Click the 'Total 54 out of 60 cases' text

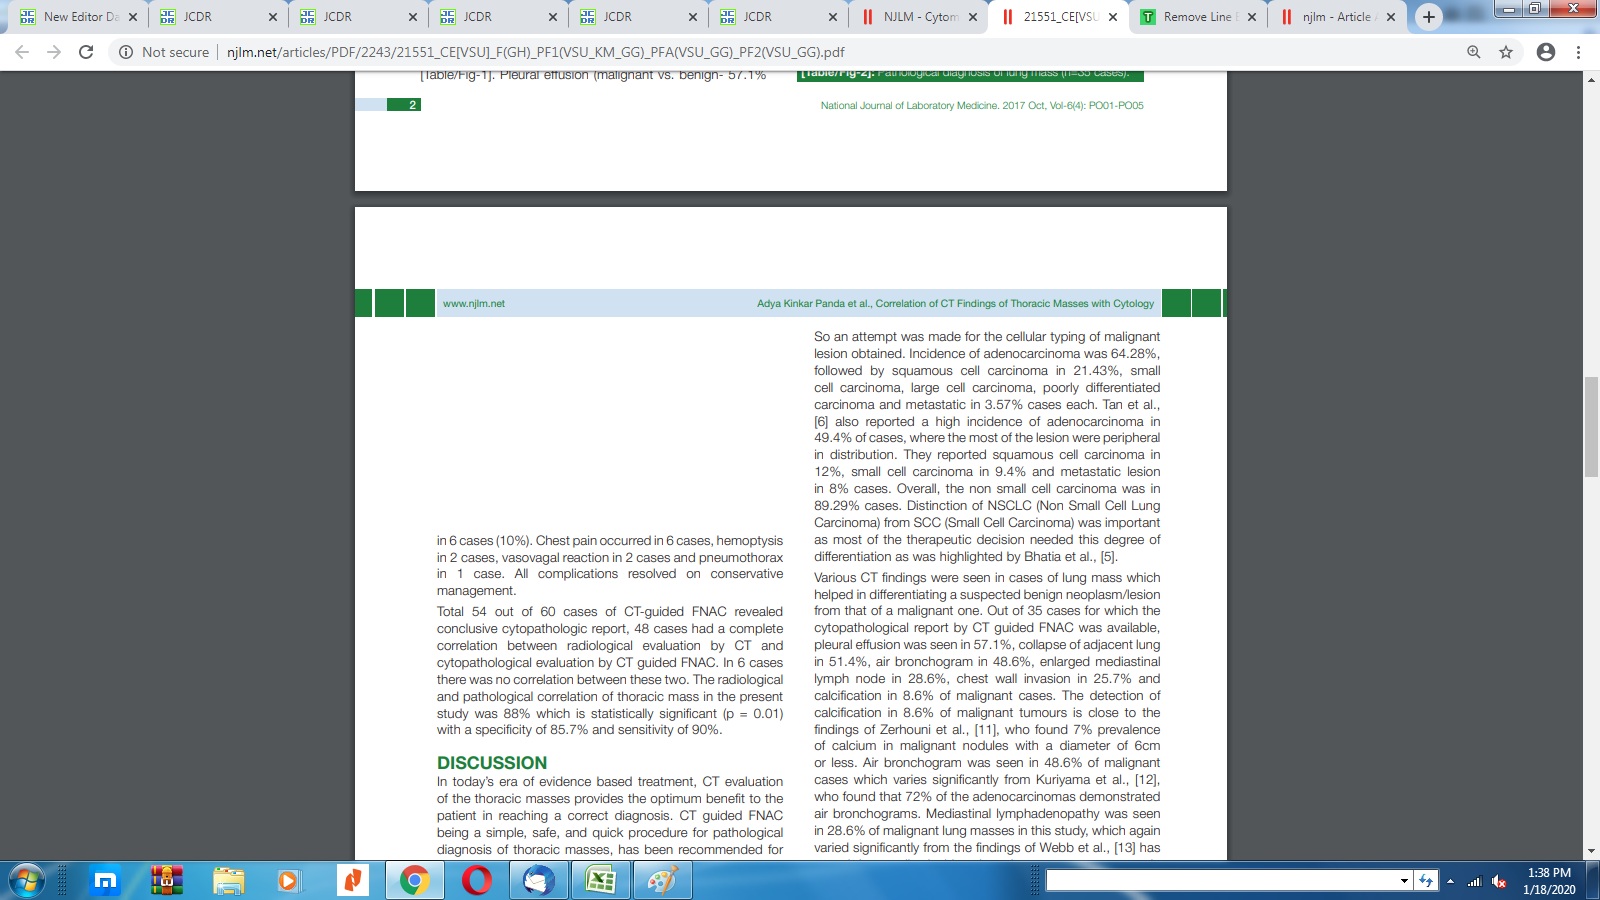pos(610,671)
